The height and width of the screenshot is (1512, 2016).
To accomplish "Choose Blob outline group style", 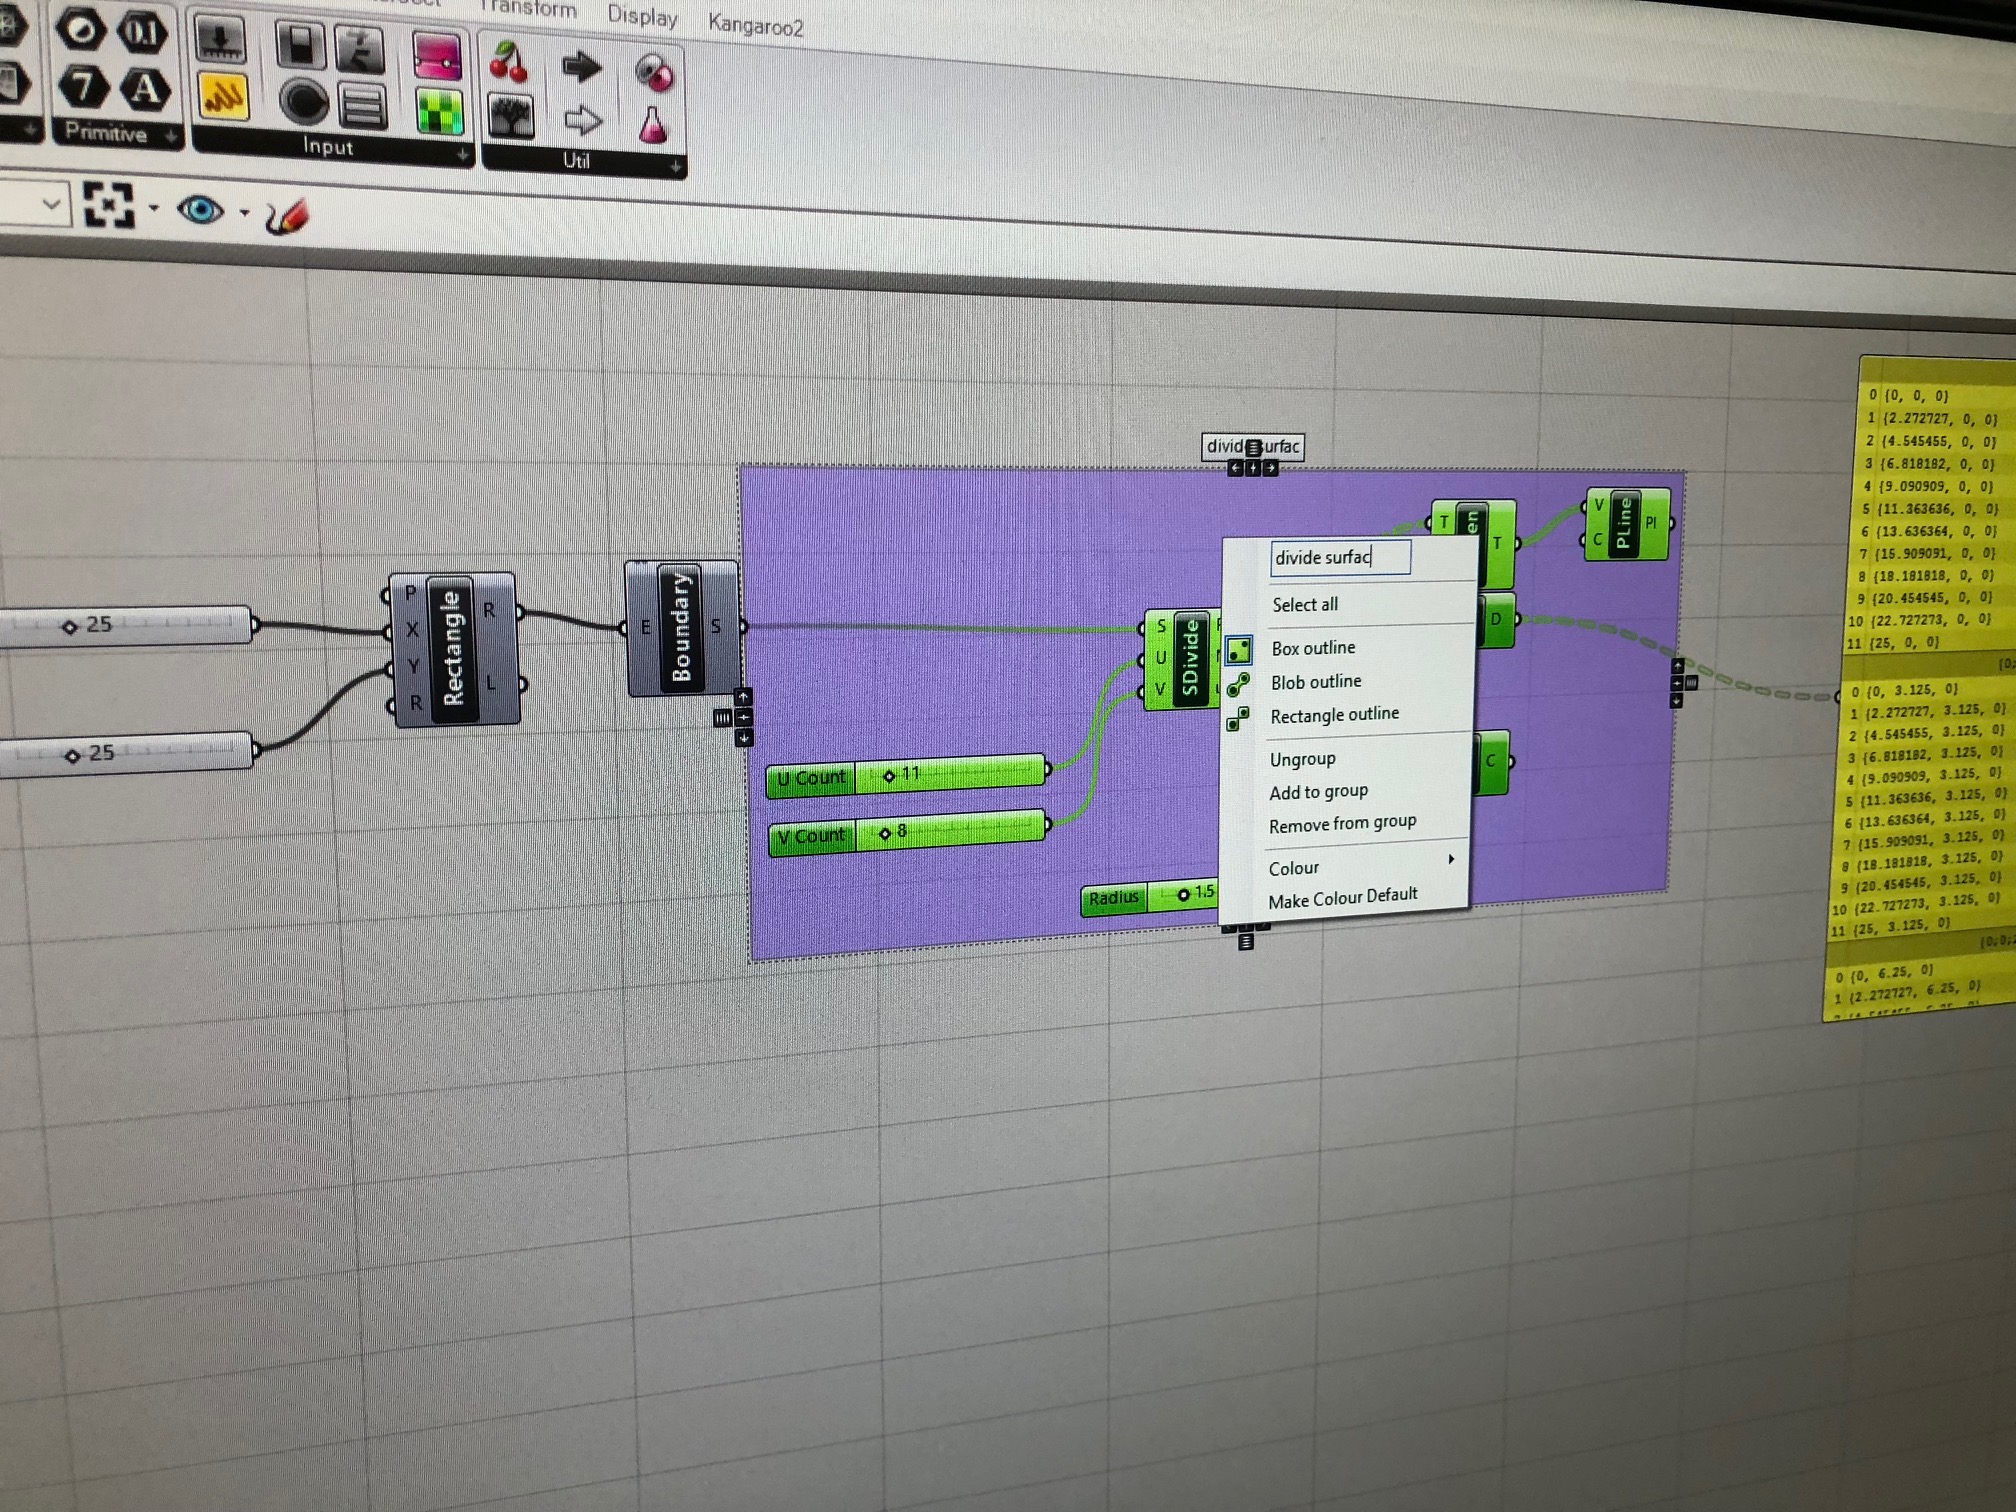I will 1315,682.
